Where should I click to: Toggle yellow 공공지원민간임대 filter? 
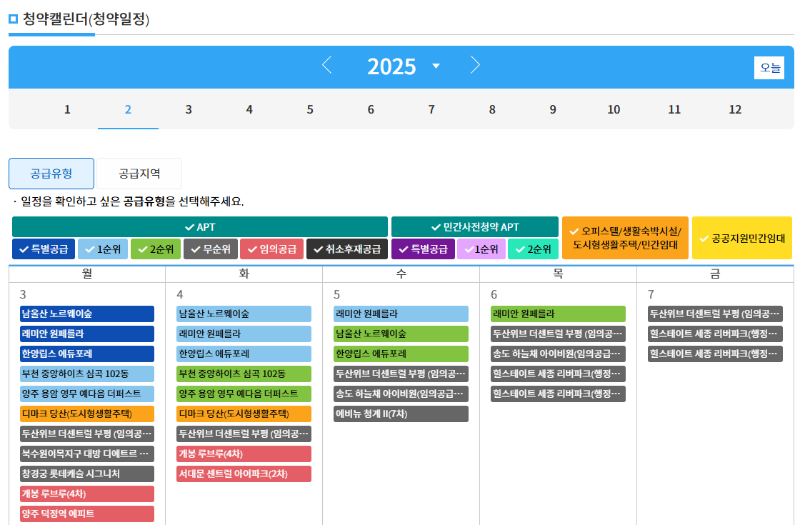click(x=742, y=238)
